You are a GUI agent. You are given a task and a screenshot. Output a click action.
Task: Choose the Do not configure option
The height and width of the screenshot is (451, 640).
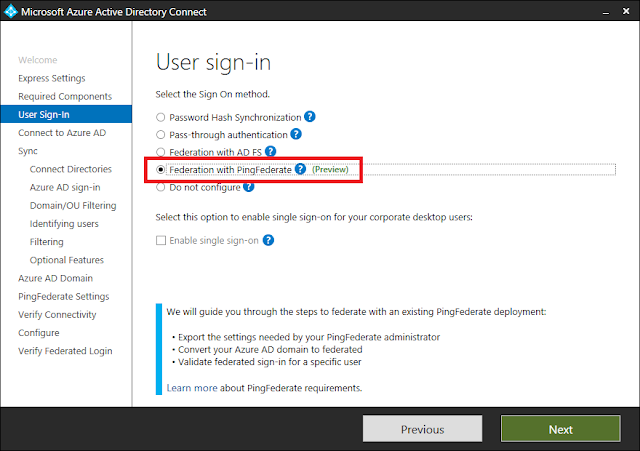161,187
